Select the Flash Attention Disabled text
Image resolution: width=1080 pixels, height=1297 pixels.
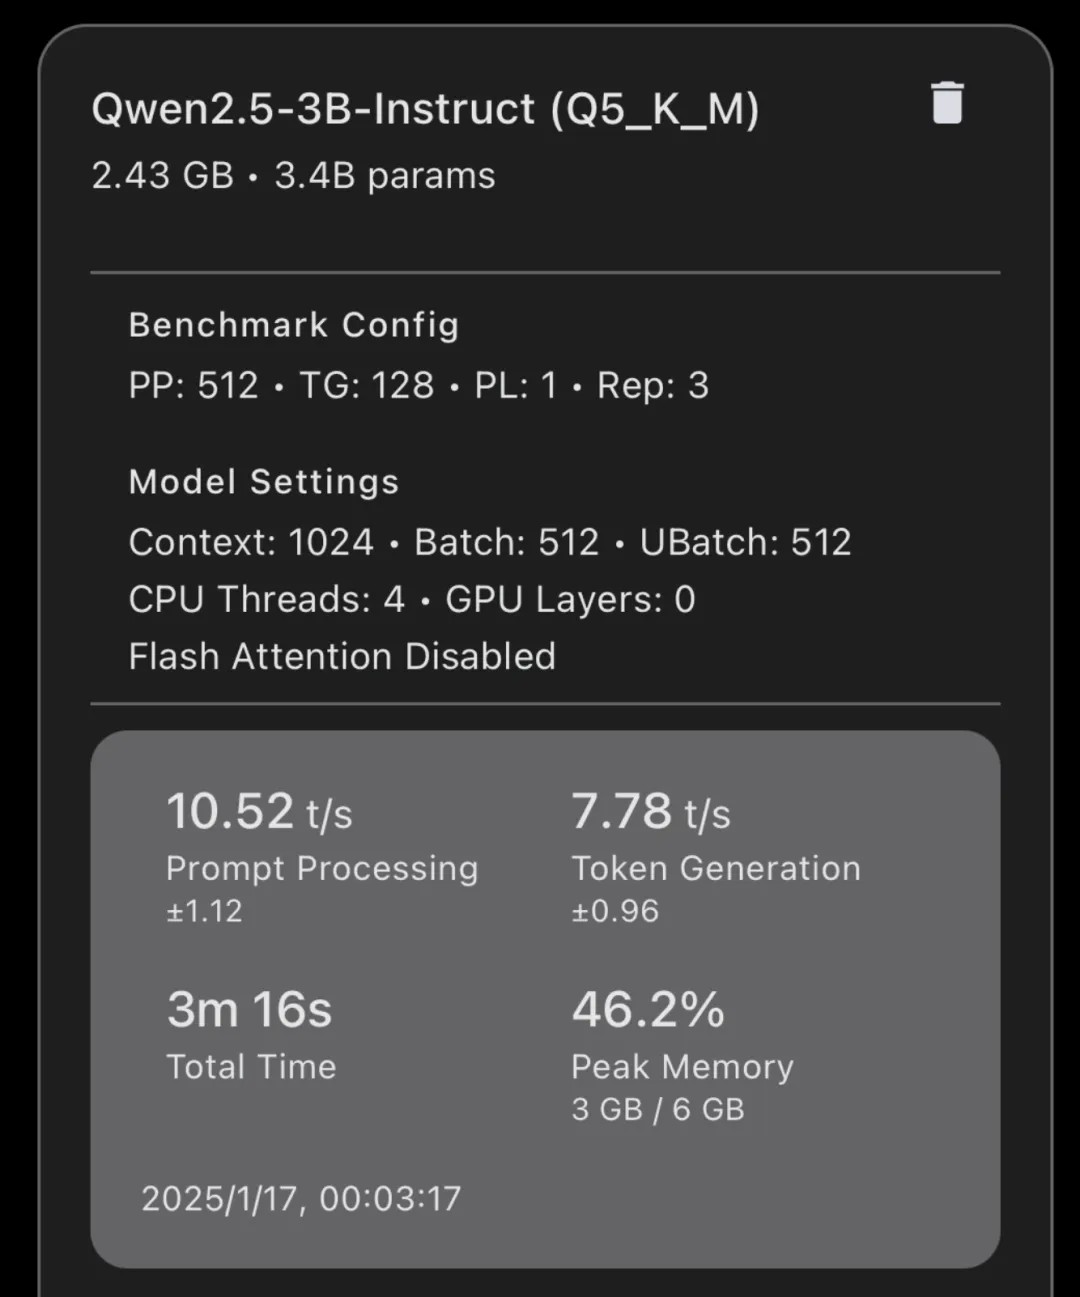tap(342, 657)
